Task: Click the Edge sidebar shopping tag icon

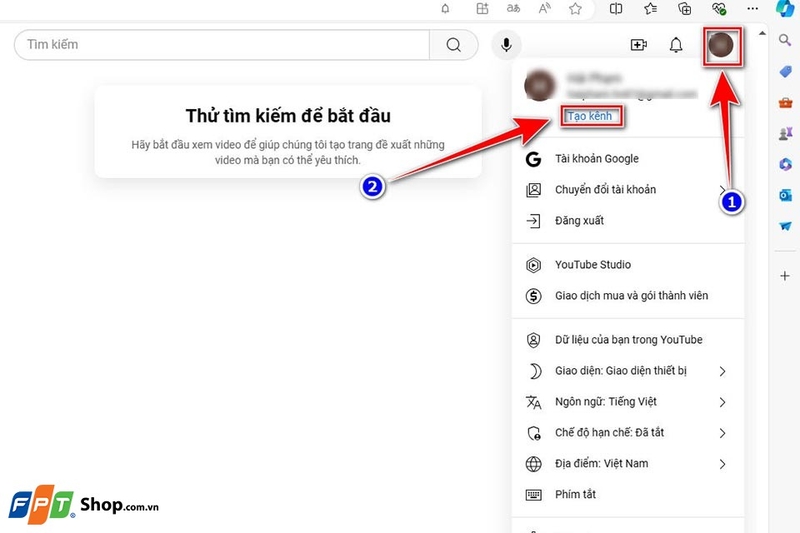Action: 785,71
